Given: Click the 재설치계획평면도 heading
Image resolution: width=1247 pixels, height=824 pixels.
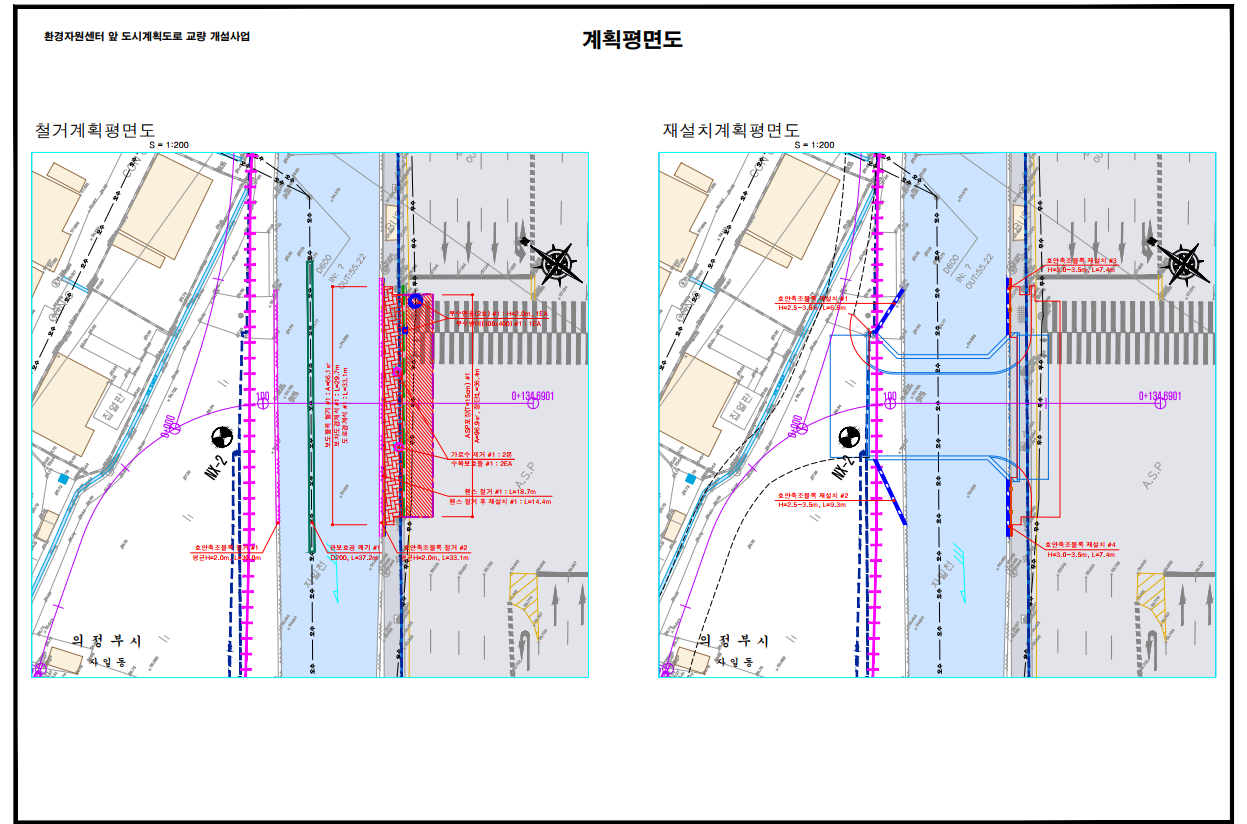Looking at the screenshot, I should pyautogui.click(x=731, y=131).
